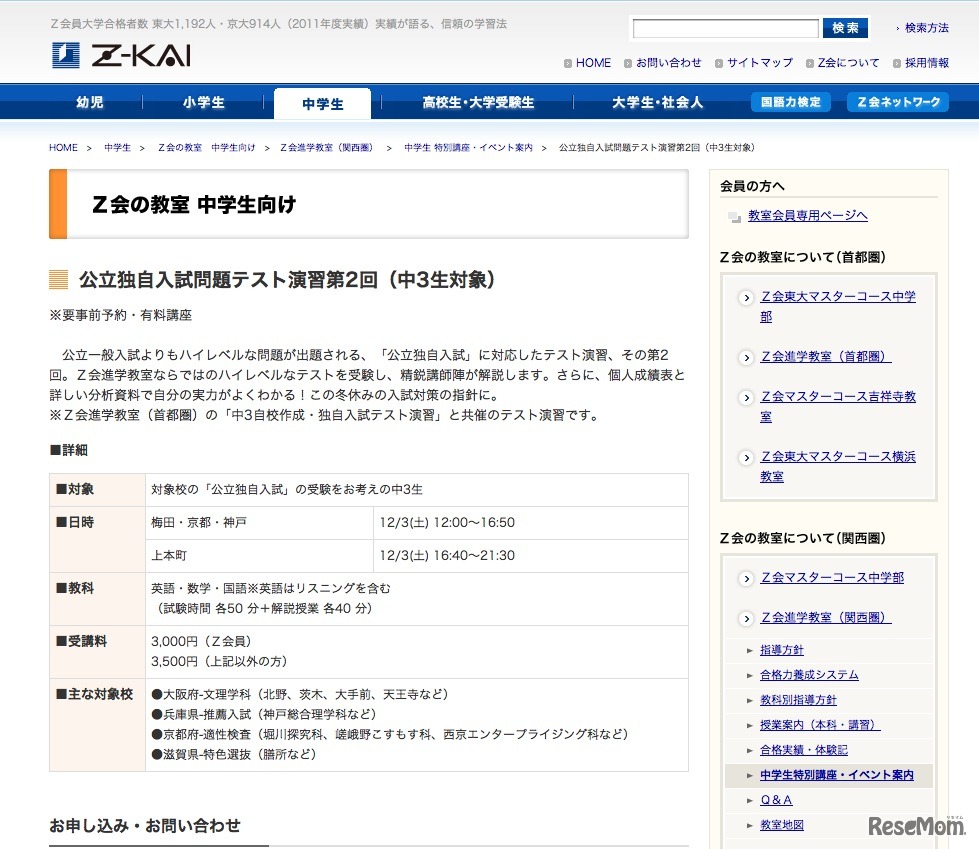979x849 pixels.
Task: Click arrow icon beside Z会東大マスターコース中学部
Action: pos(745,298)
